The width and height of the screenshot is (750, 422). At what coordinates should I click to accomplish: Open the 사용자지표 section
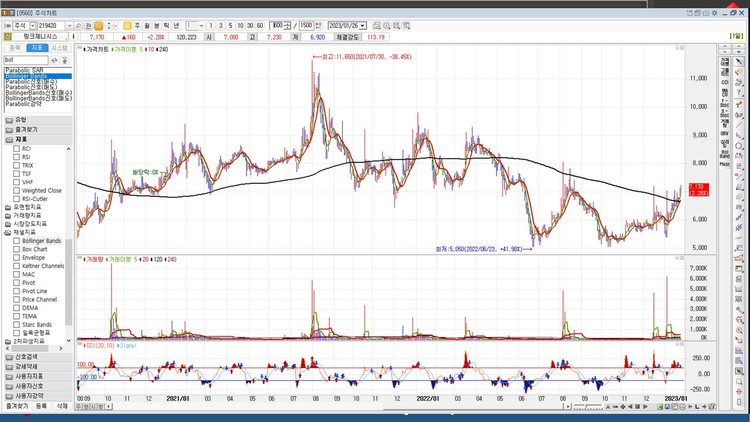[38, 377]
